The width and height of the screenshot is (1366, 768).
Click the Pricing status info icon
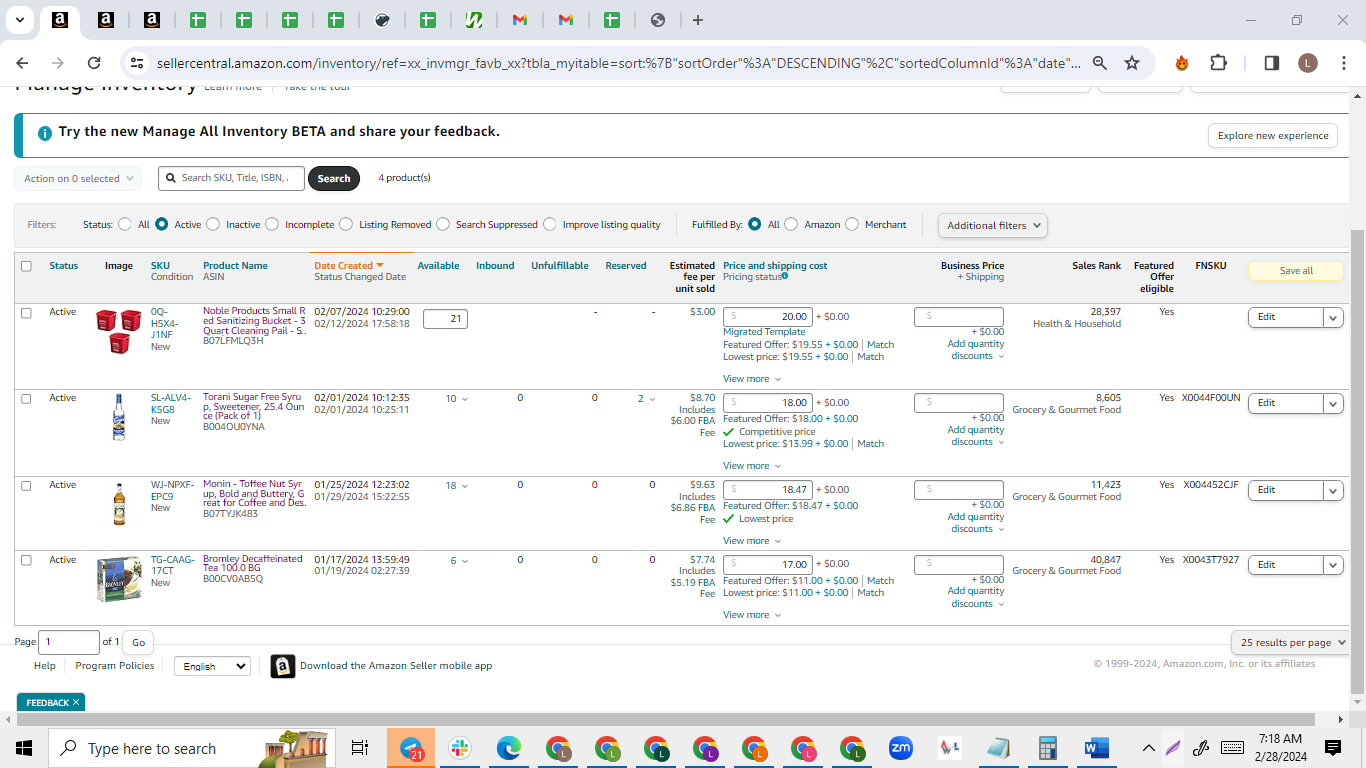point(785,276)
